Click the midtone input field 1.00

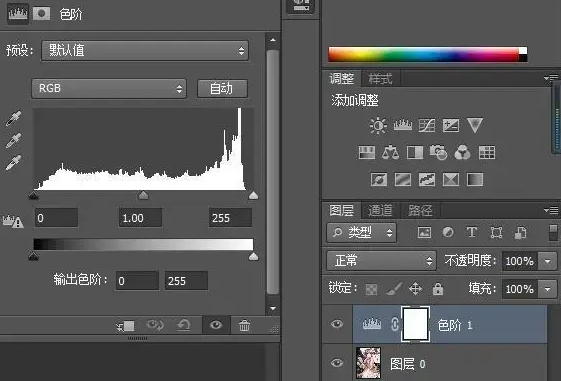tap(140, 218)
